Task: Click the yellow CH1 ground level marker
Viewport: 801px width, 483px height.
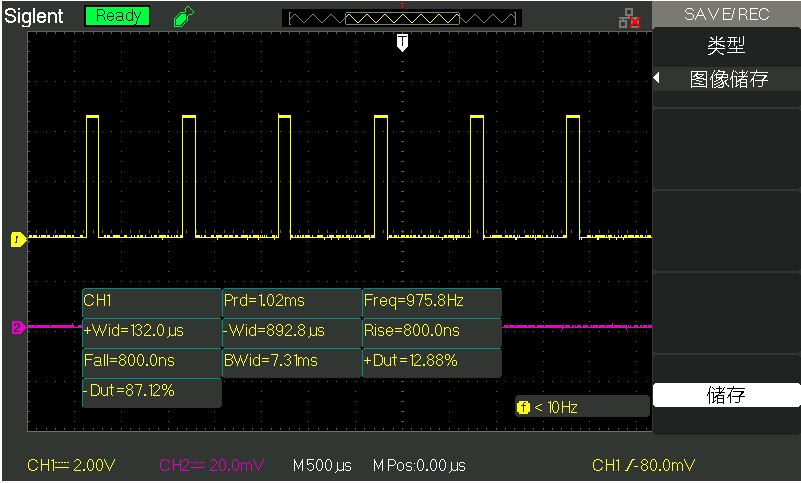Action: 18,239
